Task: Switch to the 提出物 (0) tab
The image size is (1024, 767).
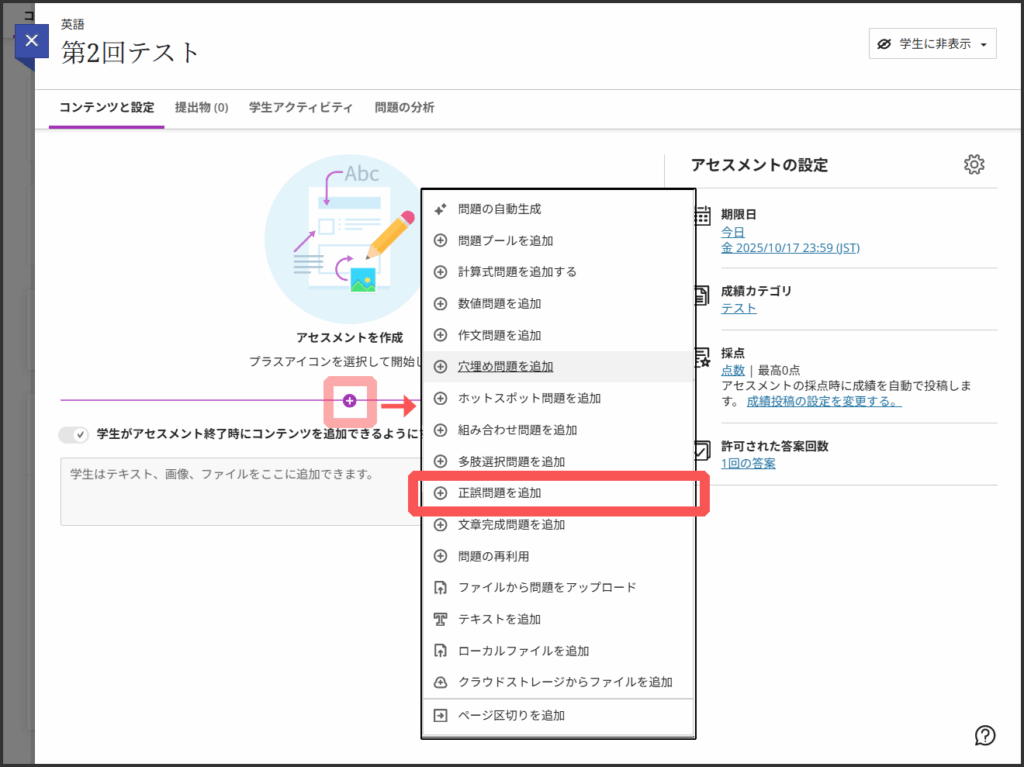Action: click(201, 108)
